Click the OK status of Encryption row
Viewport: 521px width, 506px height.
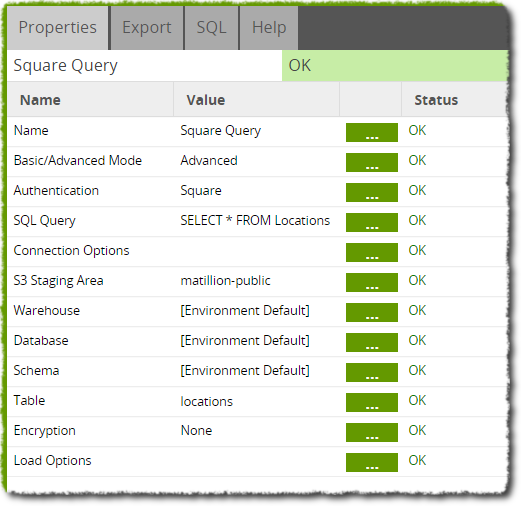pyautogui.click(x=417, y=431)
